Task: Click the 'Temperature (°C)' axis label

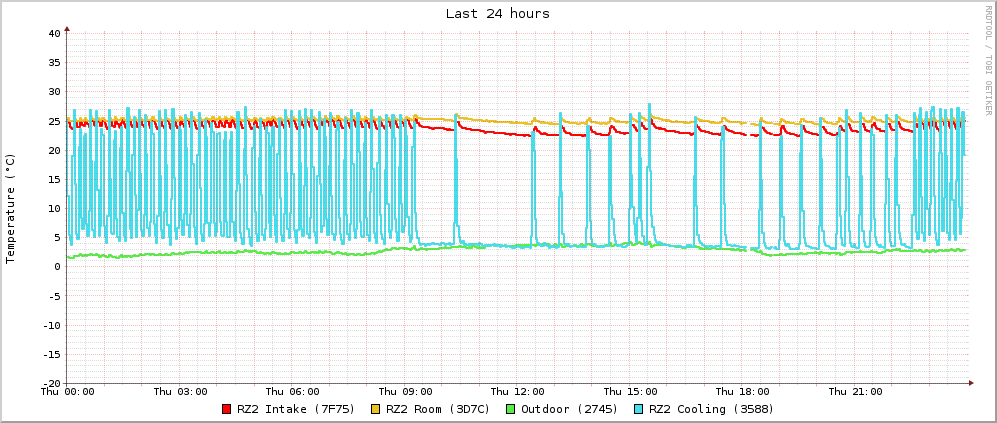Action: pyautogui.click(x=10, y=208)
